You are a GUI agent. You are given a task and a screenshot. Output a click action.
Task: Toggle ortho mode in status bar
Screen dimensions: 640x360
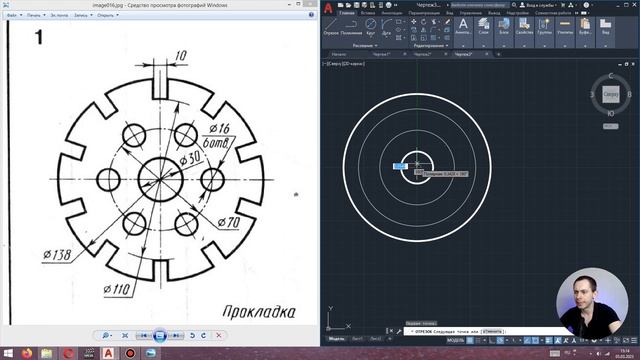pos(492,340)
